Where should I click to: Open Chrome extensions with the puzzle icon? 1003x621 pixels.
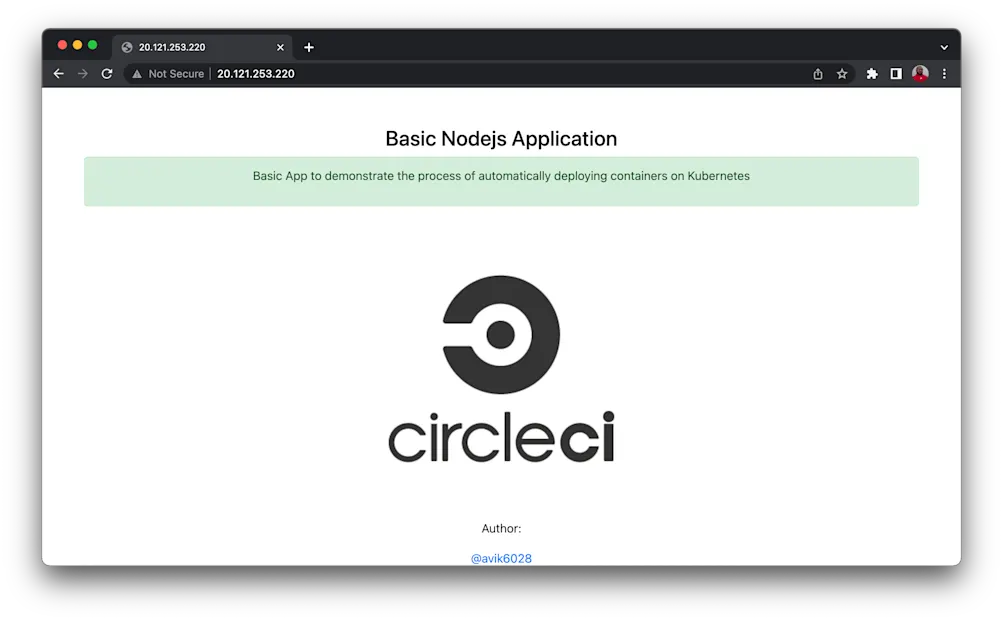(871, 73)
